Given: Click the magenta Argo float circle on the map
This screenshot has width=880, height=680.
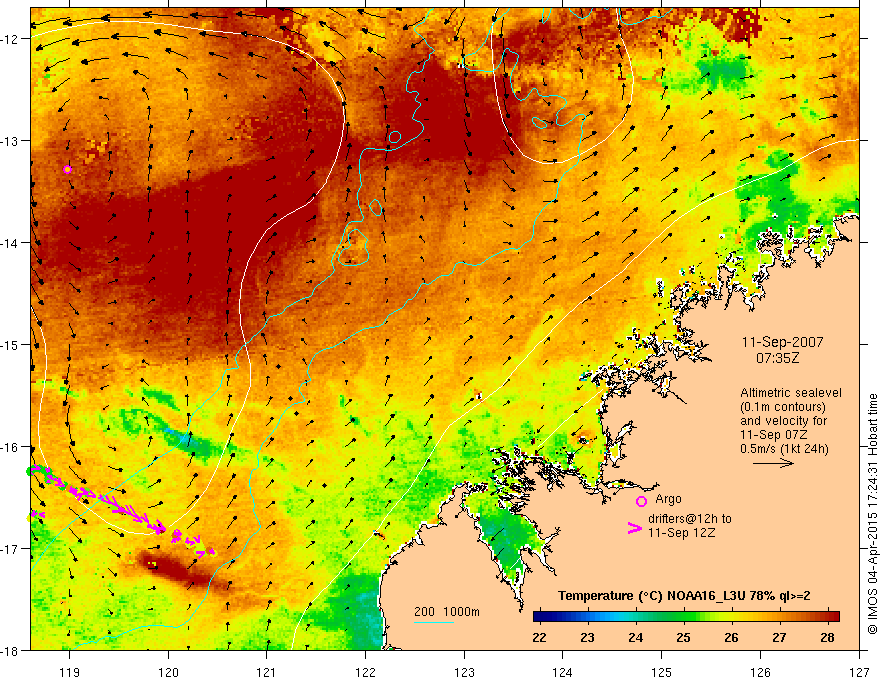Looking at the screenshot, I should tap(67, 169).
